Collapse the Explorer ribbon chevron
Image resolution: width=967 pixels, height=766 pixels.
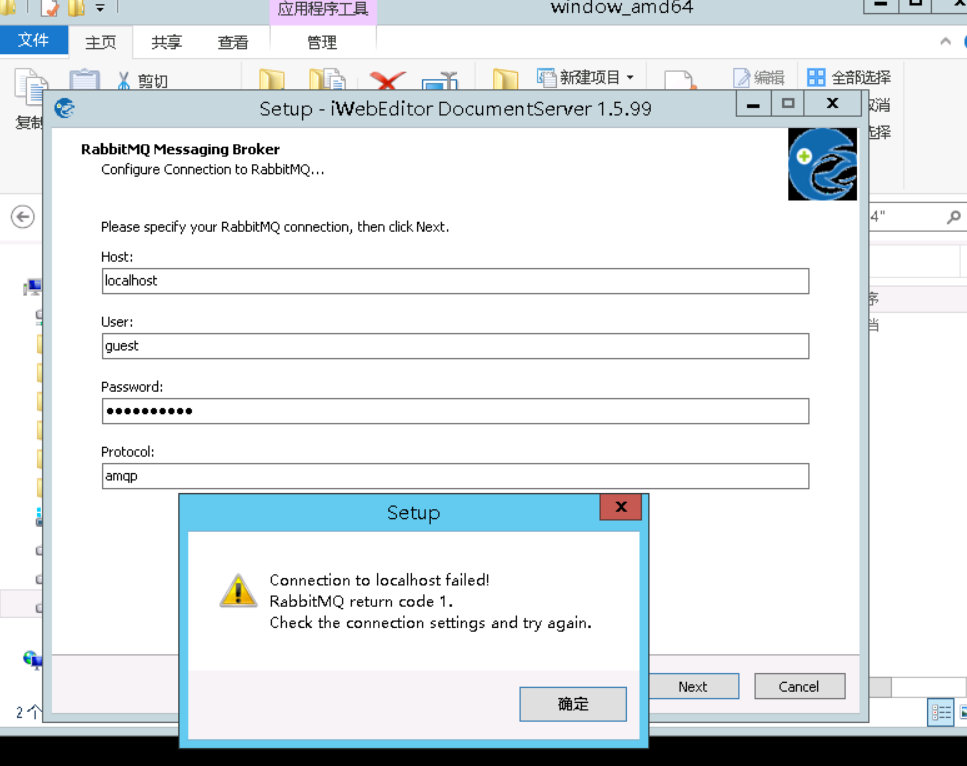coord(945,41)
